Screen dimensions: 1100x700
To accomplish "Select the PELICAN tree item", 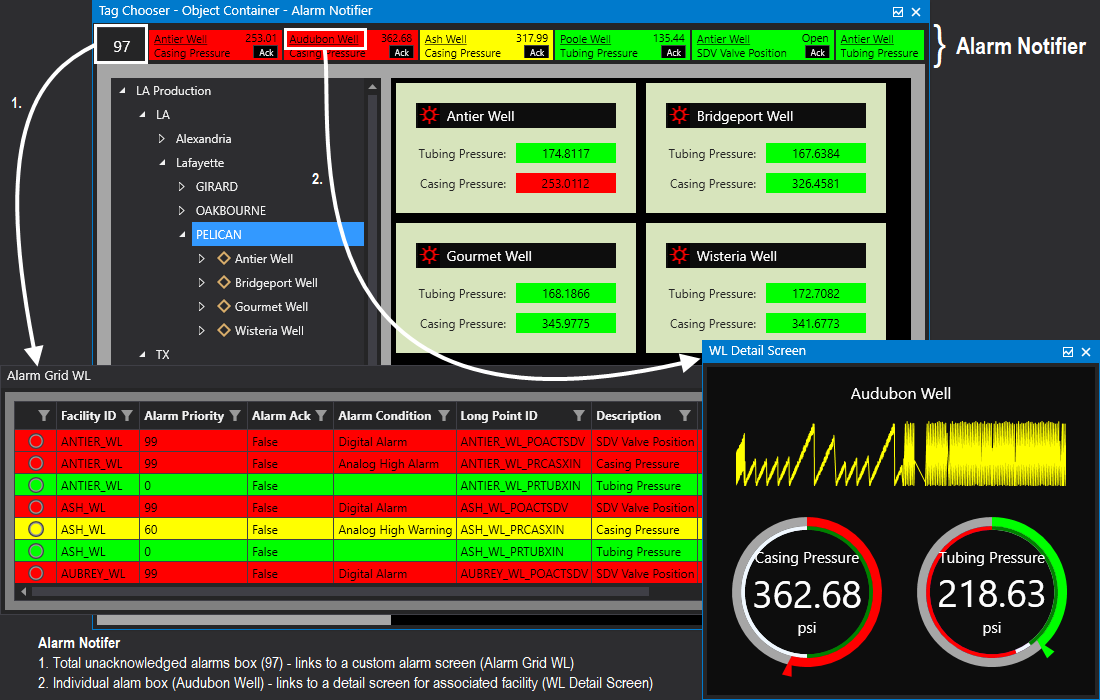I will click(278, 234).
